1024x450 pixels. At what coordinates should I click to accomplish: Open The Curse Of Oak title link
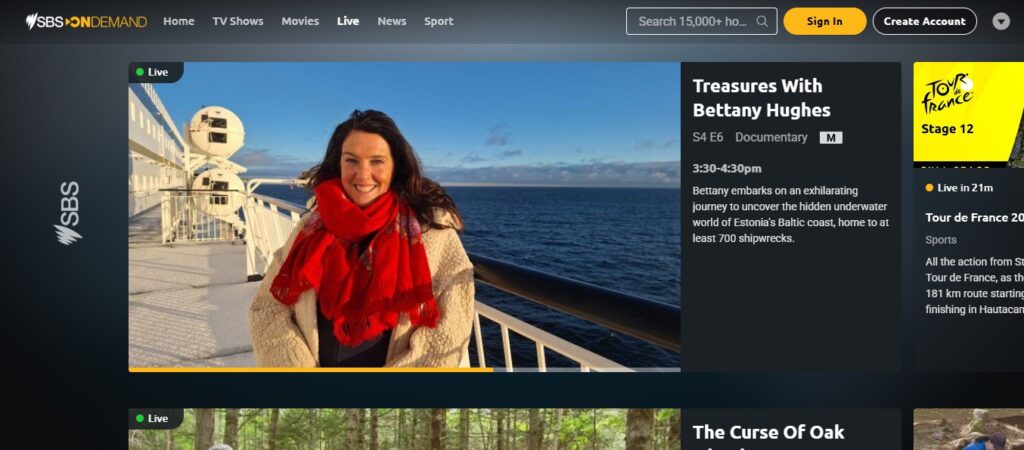point(769,432)
